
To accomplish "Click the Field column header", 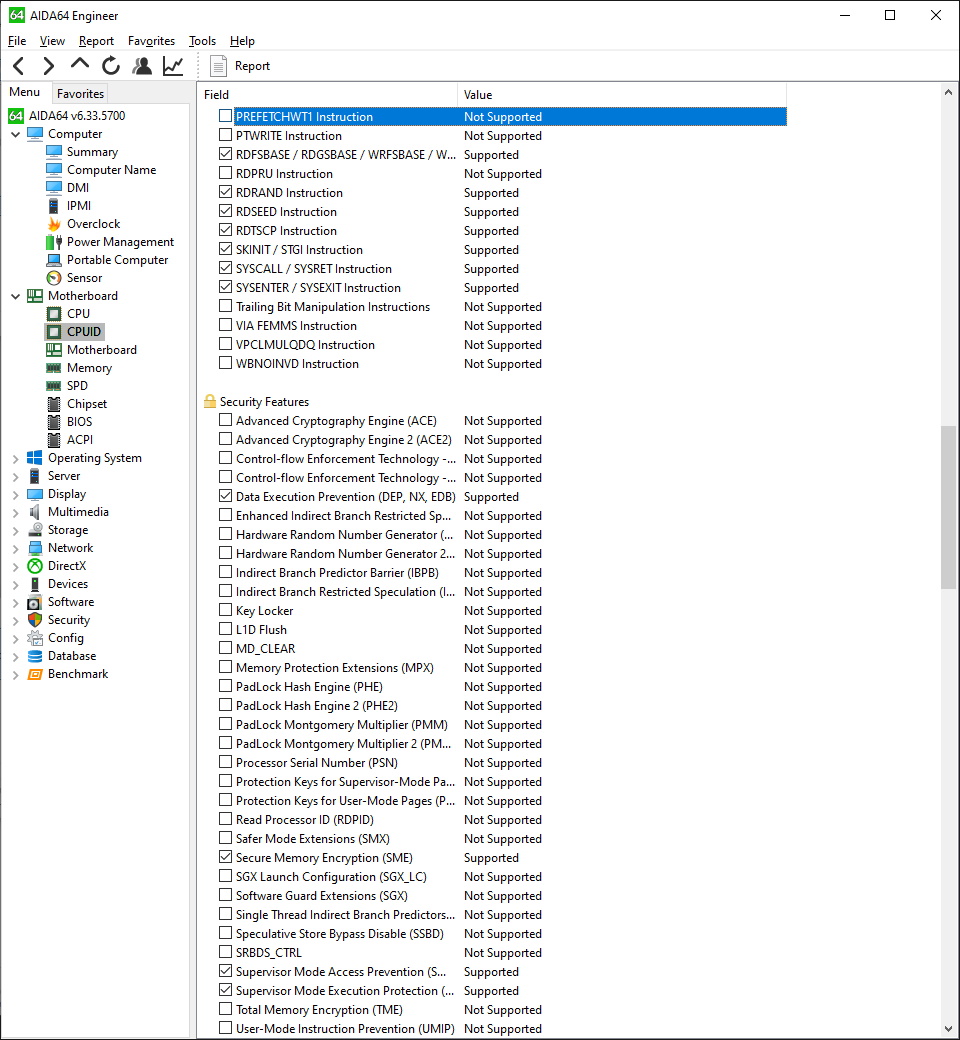I will (328, 95).
